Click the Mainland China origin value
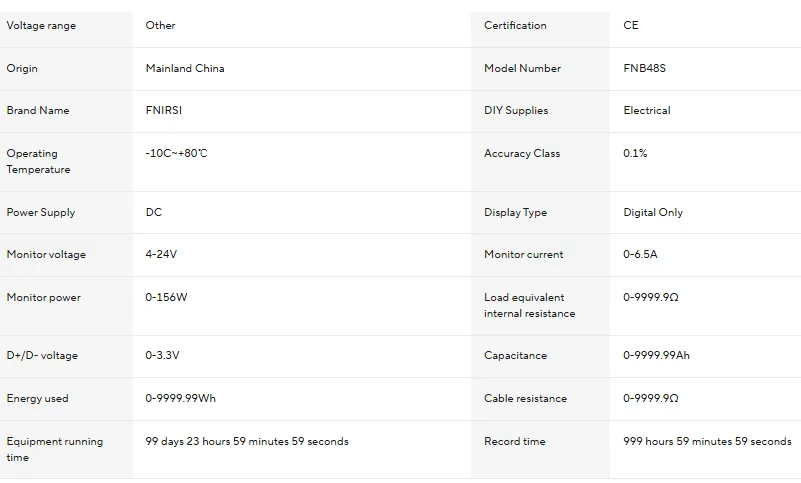Screen dimensions: 801x483 click(x=185, y=69)
